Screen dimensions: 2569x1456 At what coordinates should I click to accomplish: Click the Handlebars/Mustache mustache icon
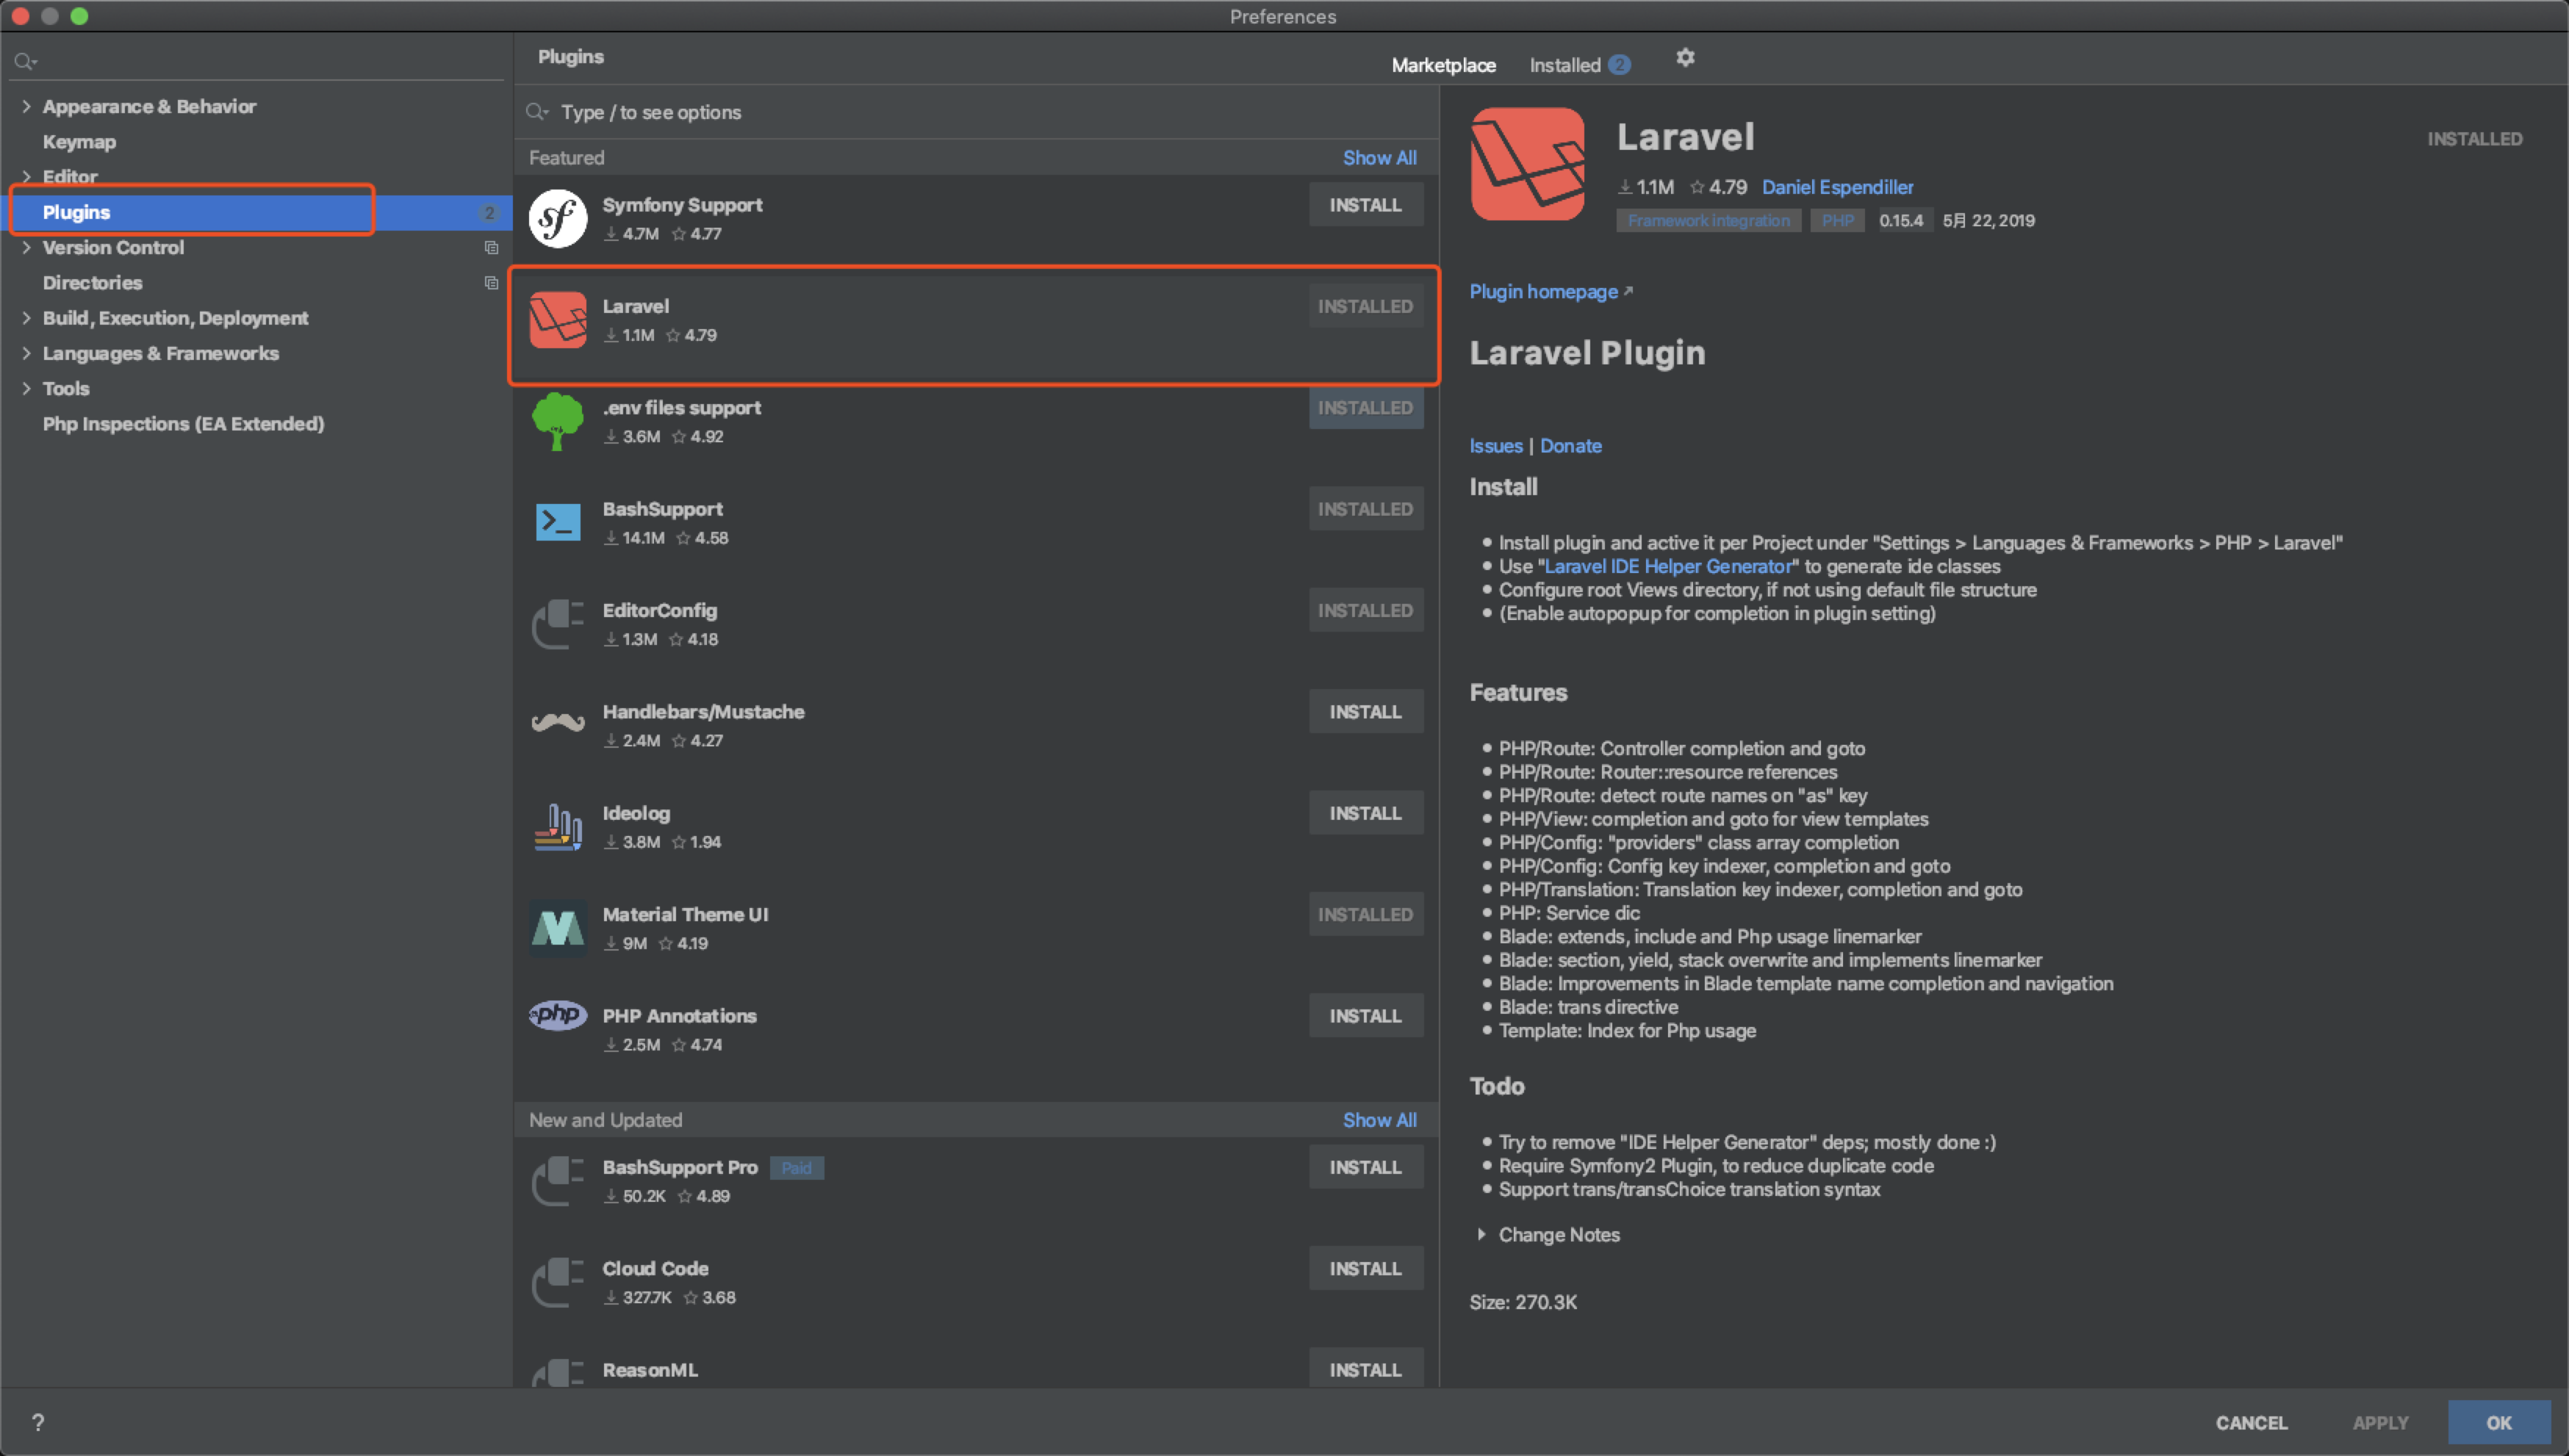557,722
